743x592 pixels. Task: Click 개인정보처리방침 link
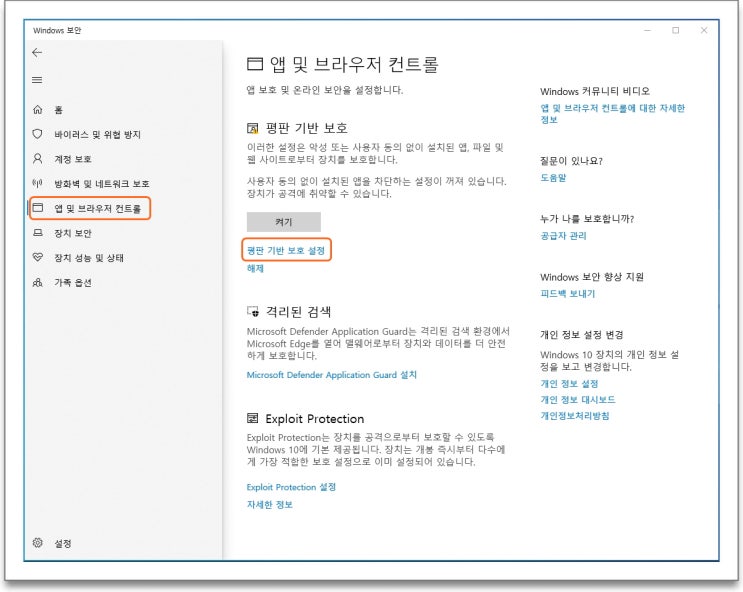[575, 416]
